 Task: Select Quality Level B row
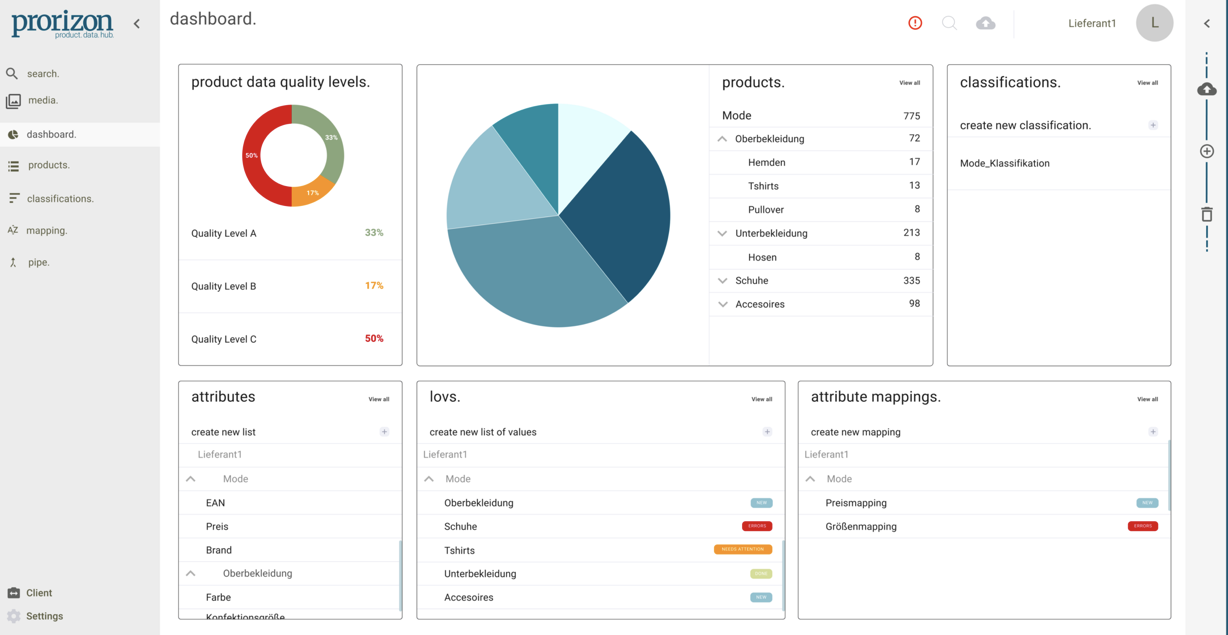290,286
